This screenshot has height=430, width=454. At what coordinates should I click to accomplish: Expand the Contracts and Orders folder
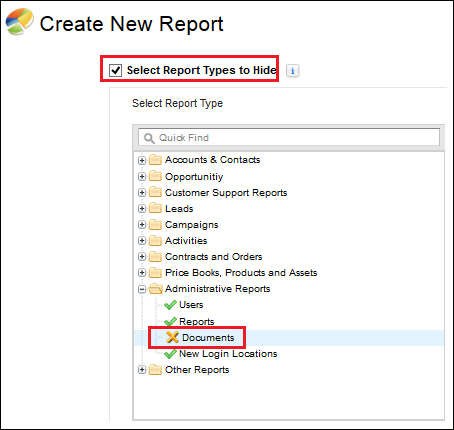[142, 256]
